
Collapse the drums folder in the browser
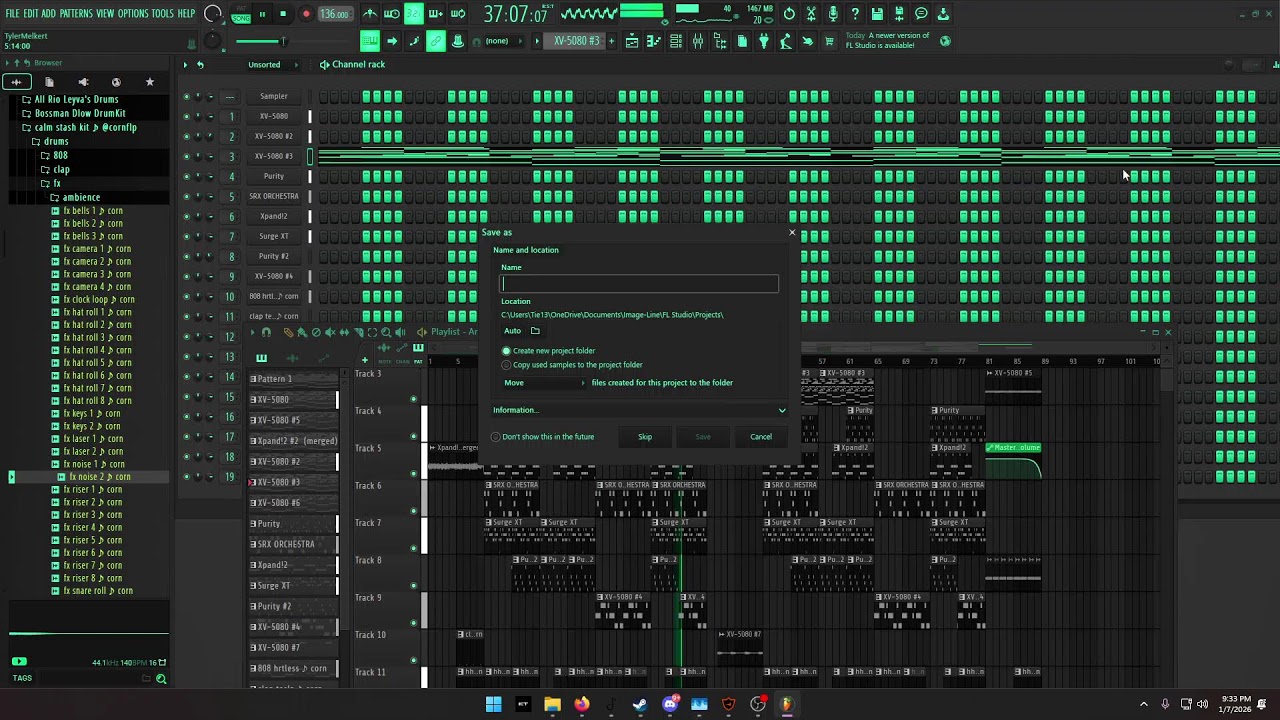[x=35, y=142]
